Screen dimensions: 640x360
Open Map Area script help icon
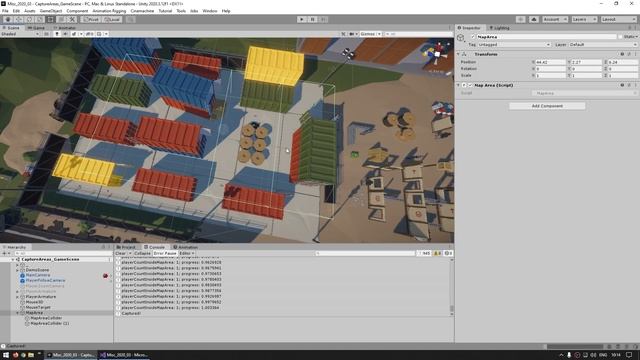coord(622,85)
